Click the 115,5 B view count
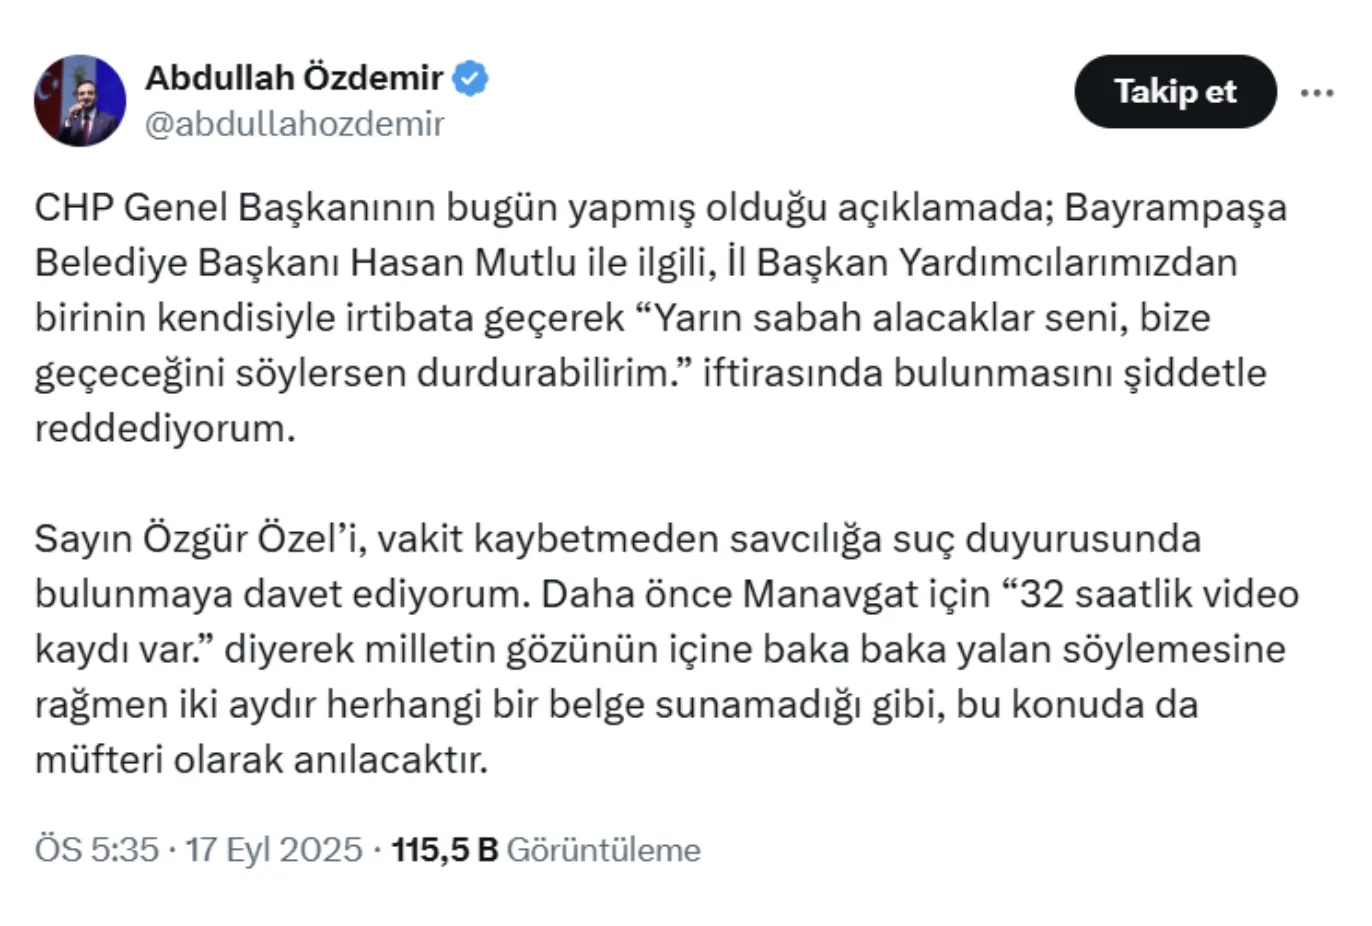This screenshot has width=1372, height=926. point(444,850)
